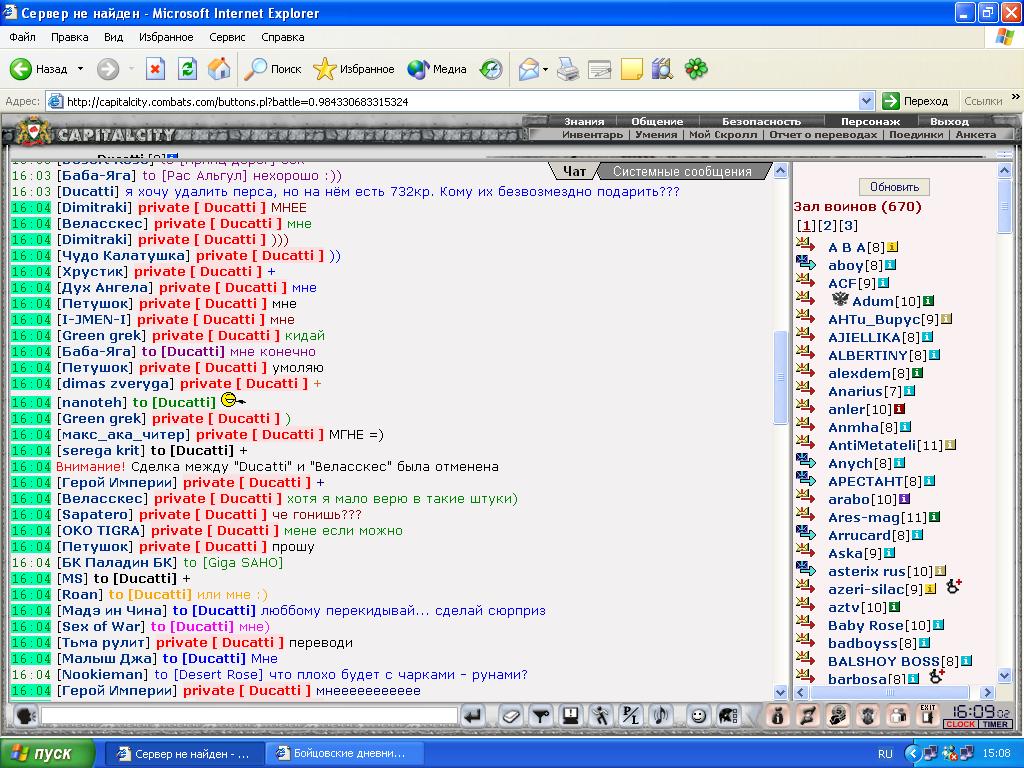Click the info icon next to aboy[8]

890,264
